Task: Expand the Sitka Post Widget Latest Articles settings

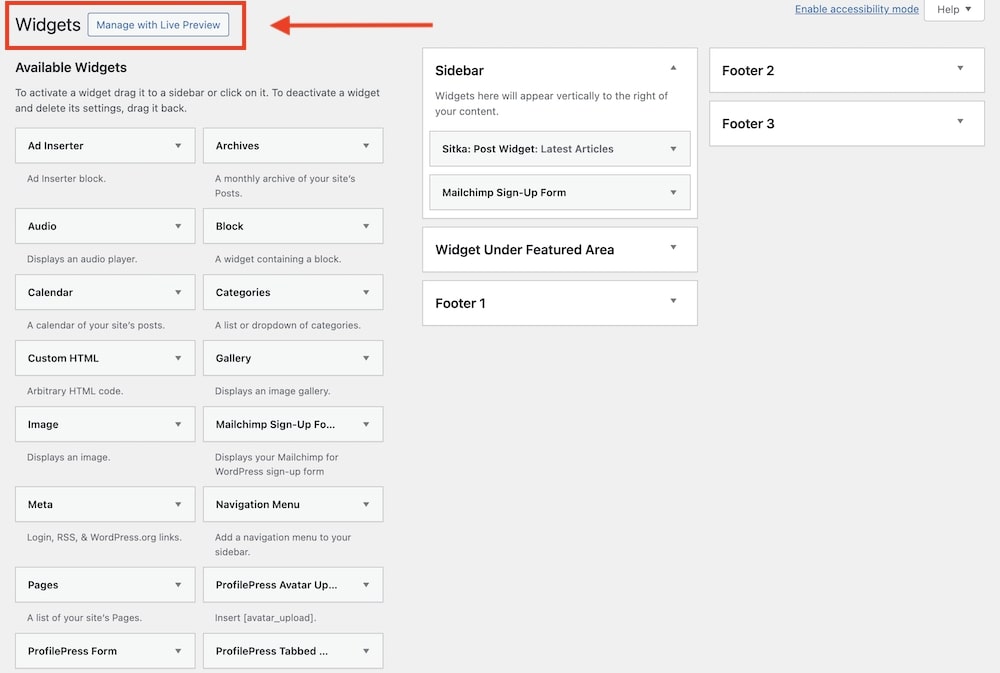Action: pyautogui.click(x=673, y=149)
